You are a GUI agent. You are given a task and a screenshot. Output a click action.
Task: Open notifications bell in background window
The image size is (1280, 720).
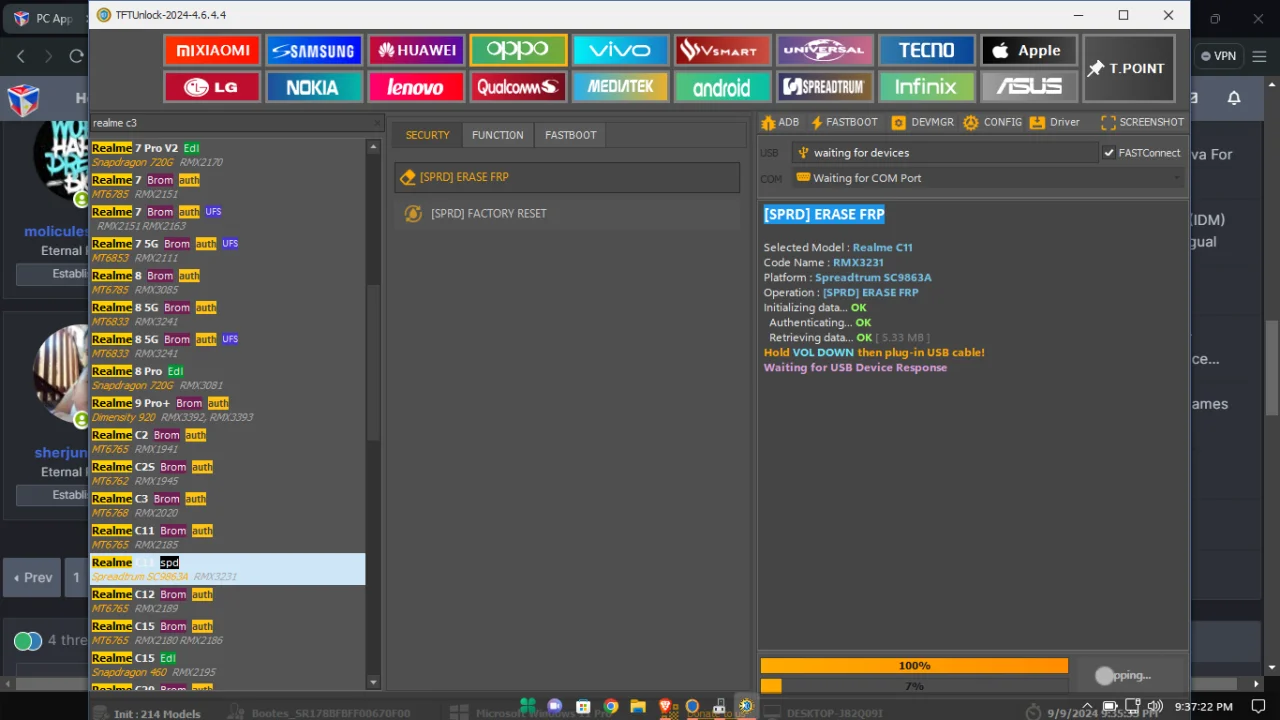coord(1234,98)
